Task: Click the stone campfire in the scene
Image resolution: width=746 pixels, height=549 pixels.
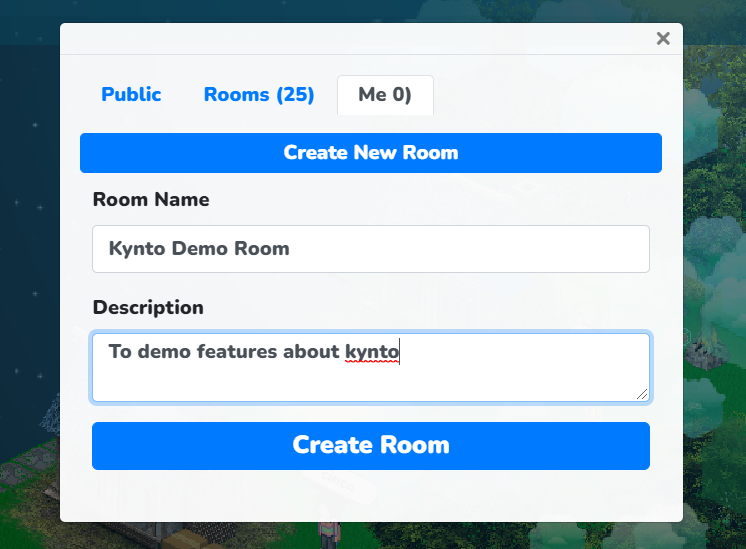Action: click(707, 351)
